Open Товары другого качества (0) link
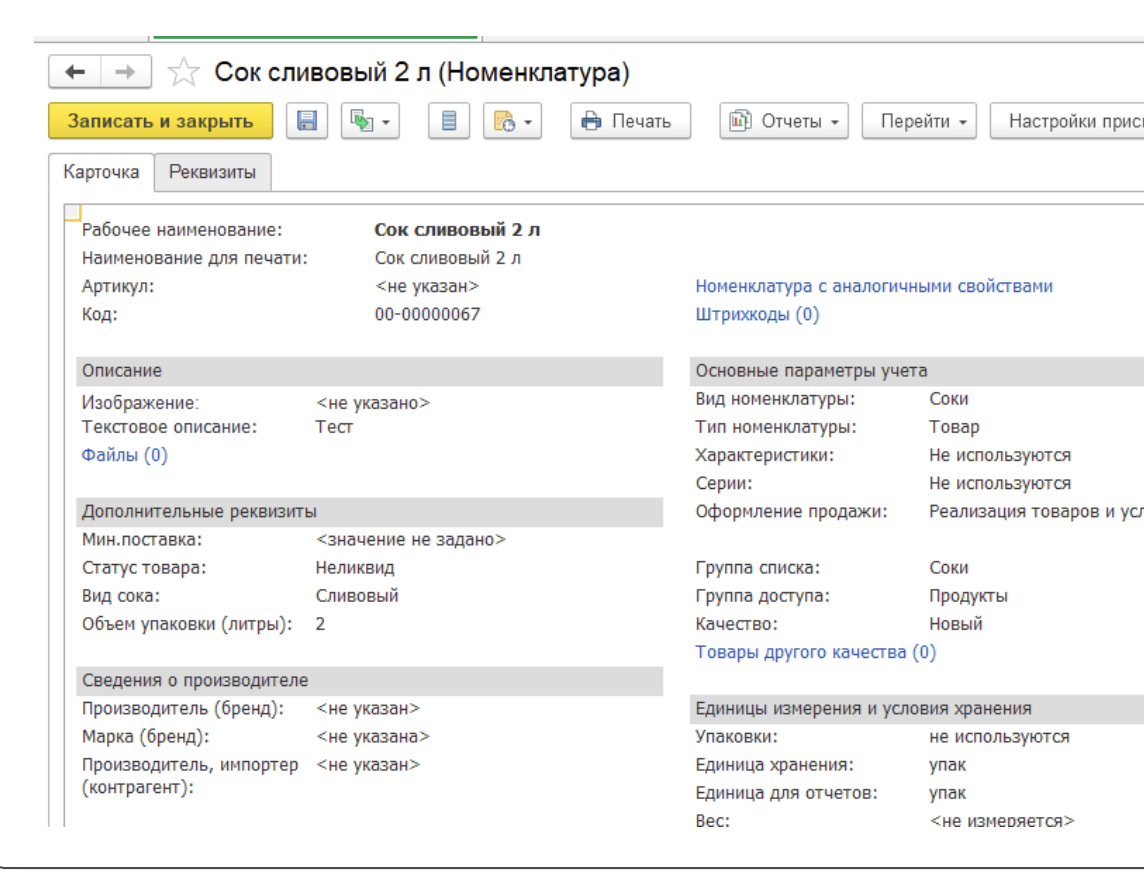This screenshot has height=870, width=1144. (x=815, y=652)
